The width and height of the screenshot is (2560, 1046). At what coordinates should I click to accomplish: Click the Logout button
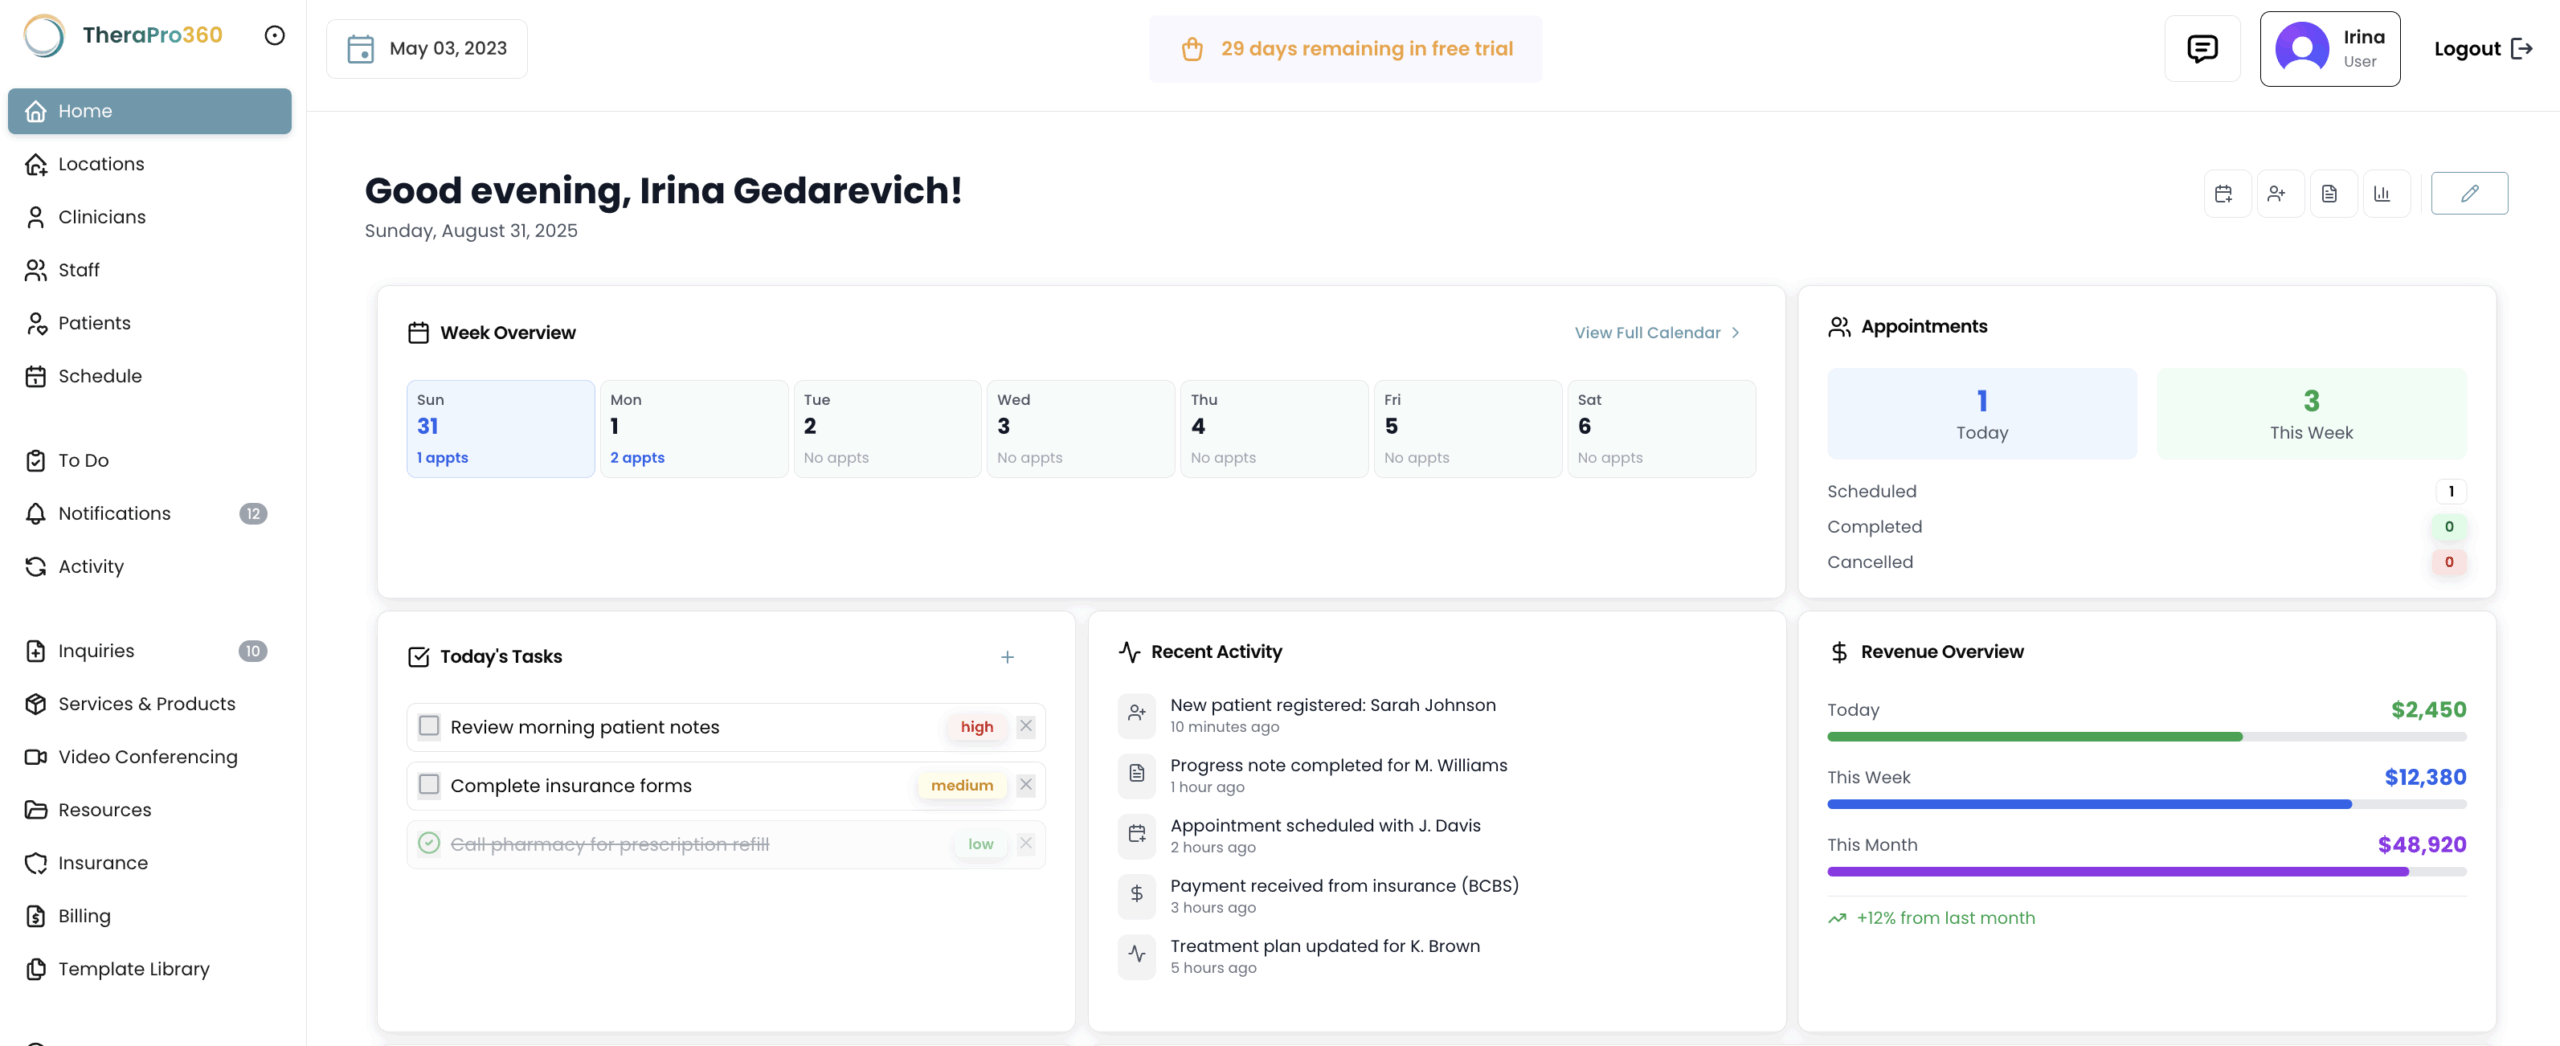click(x=2483, y=48)
